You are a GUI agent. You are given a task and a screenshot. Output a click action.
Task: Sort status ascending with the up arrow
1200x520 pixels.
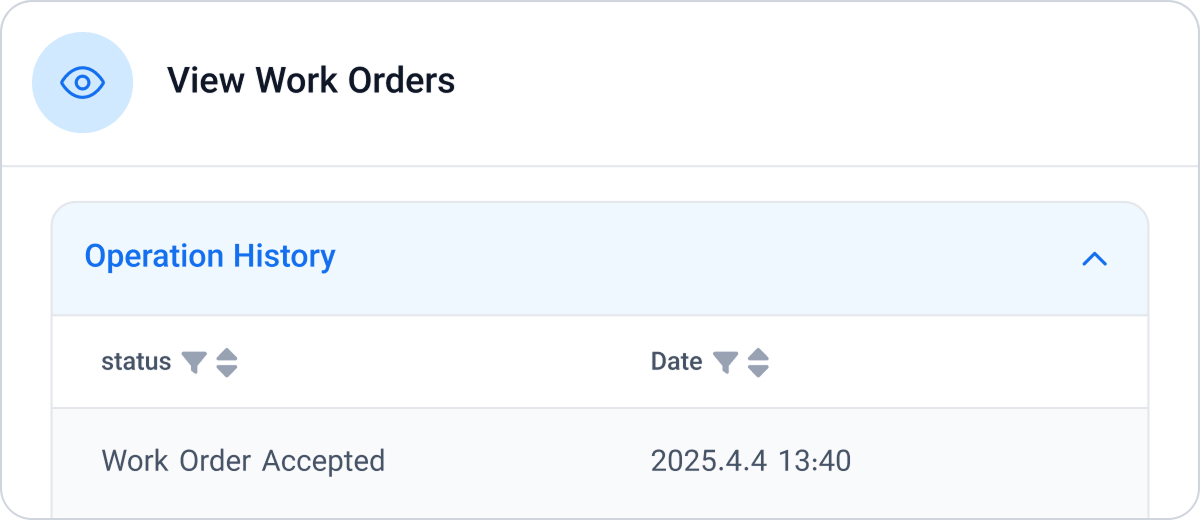[x=227, y=354]
